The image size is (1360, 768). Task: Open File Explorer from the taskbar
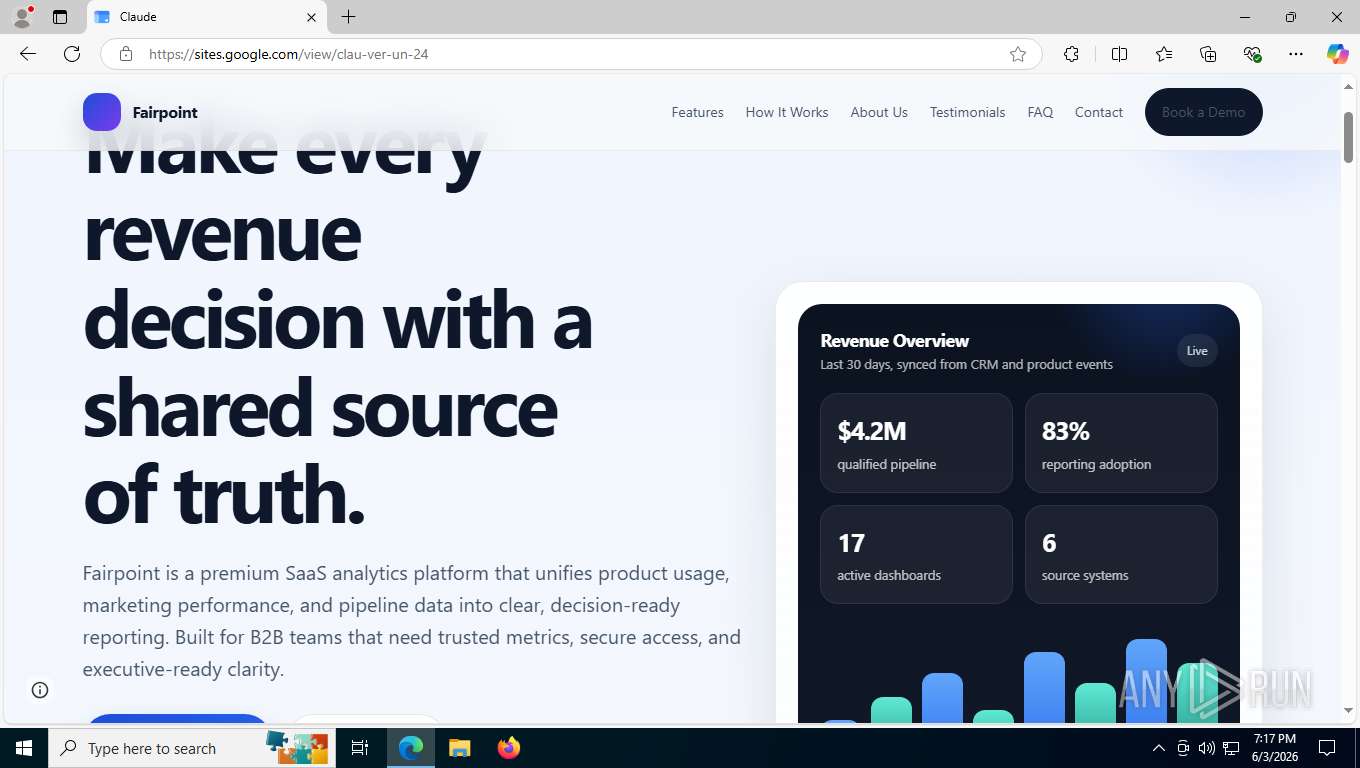(459, 748)
